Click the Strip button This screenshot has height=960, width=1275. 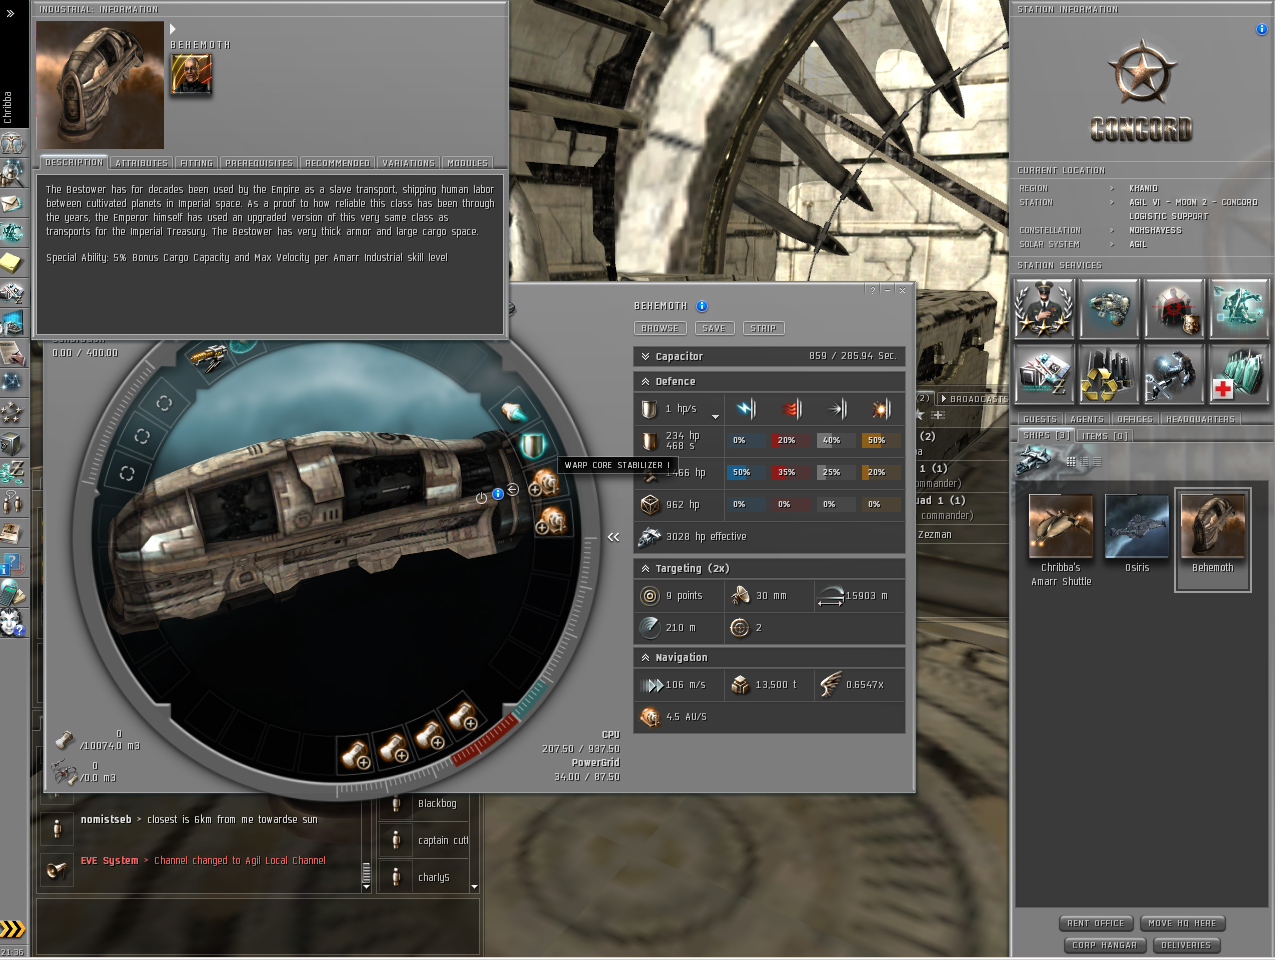764,328
